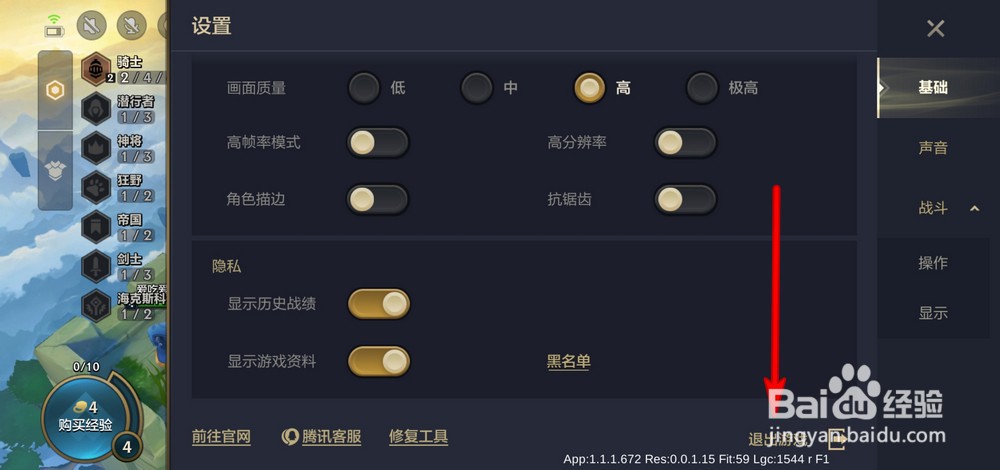The width and height of the screenshot is (1000, 470).
Task: Open the 显示 settings sub-tab
Action: (x=933, y=312)
